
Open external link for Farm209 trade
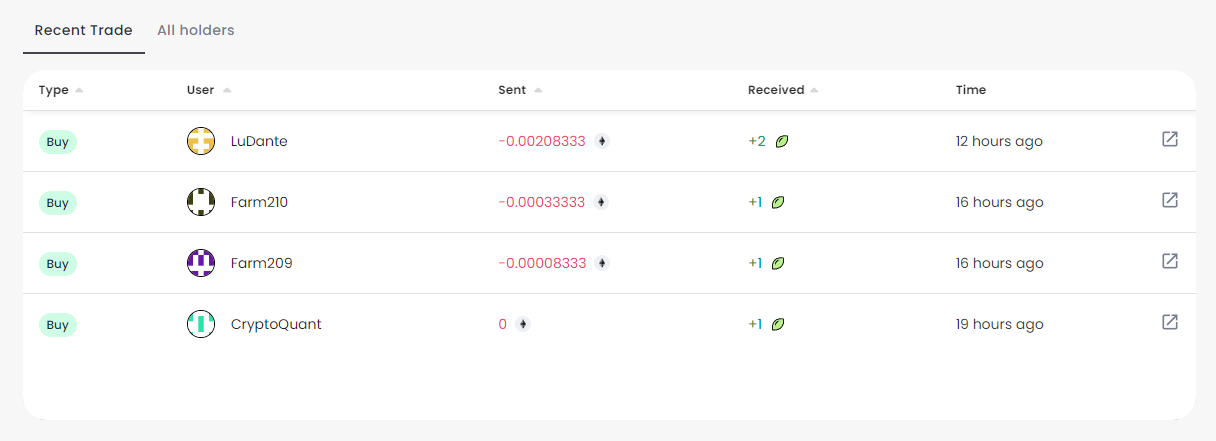(1169, 261)
